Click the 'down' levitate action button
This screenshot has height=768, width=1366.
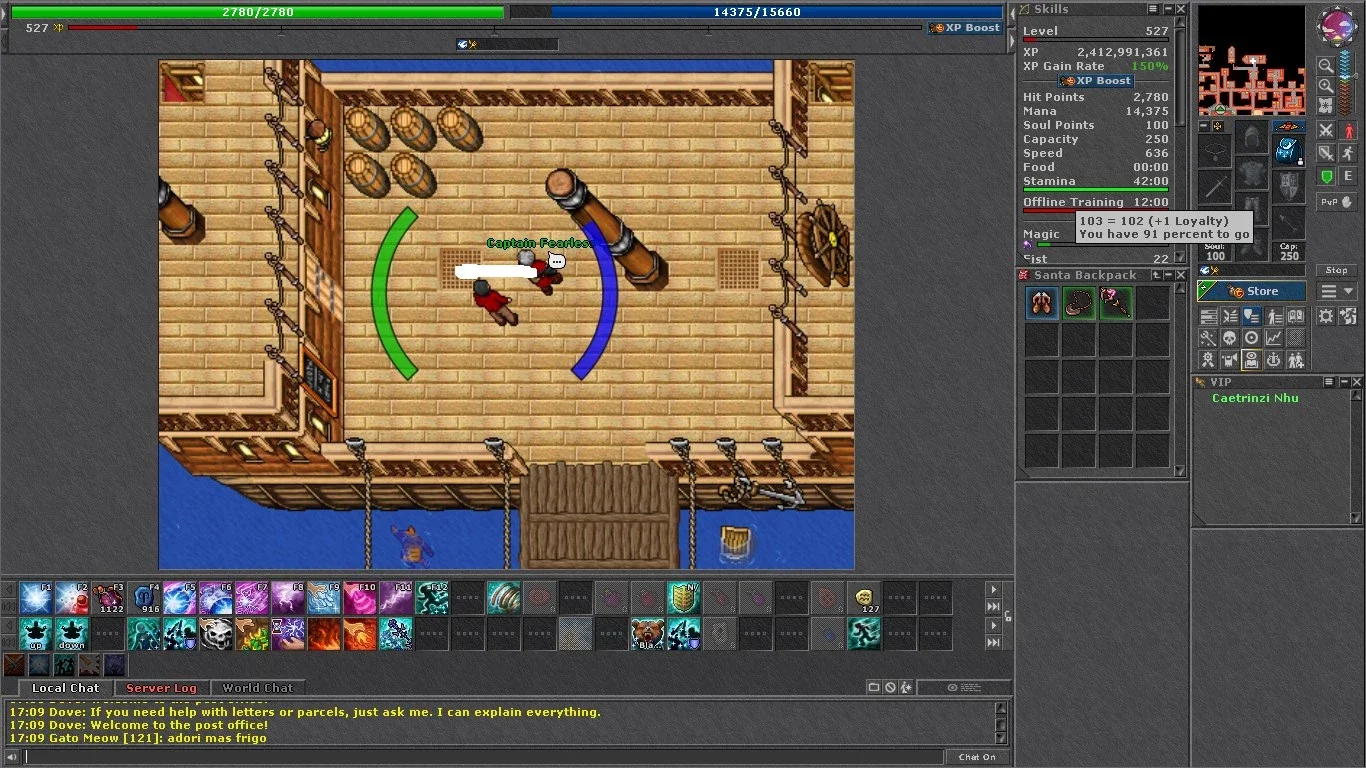pyautogui.click(x=72, y=634)
